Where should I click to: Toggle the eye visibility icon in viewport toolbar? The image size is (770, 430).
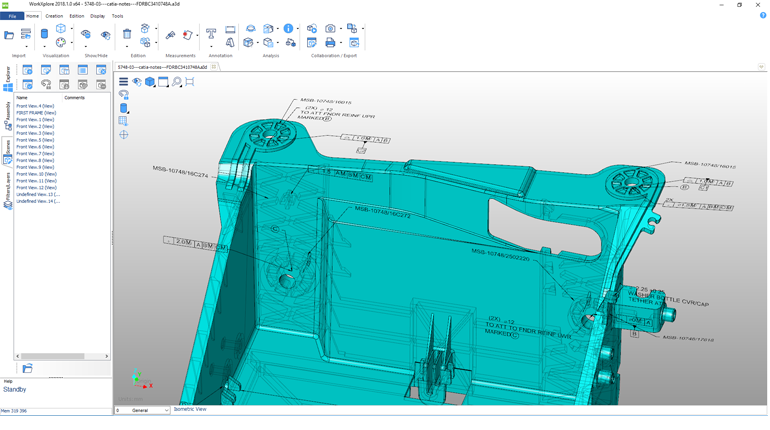pos(137,82)
